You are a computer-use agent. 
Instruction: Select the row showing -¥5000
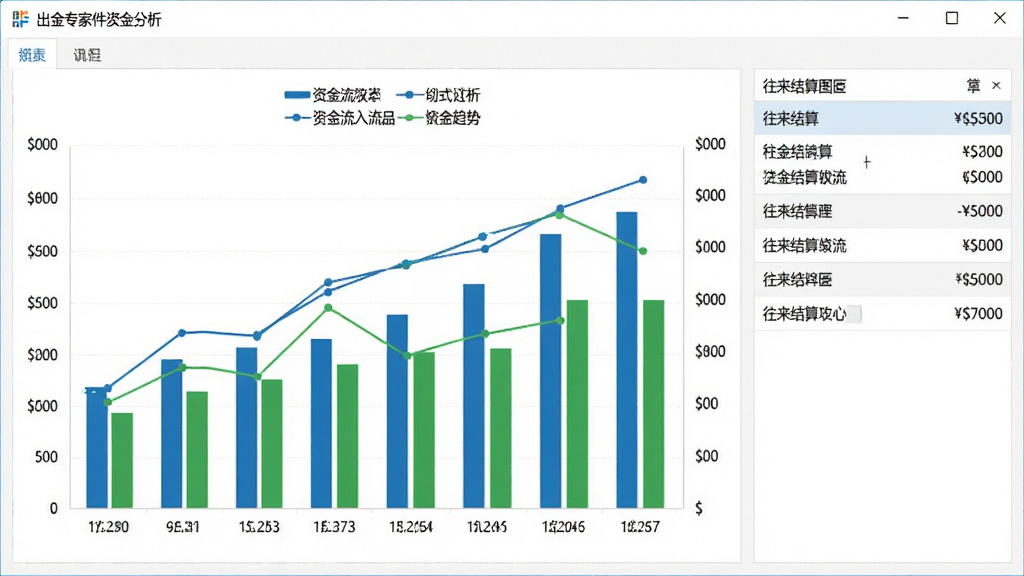[x=882, y=211]
